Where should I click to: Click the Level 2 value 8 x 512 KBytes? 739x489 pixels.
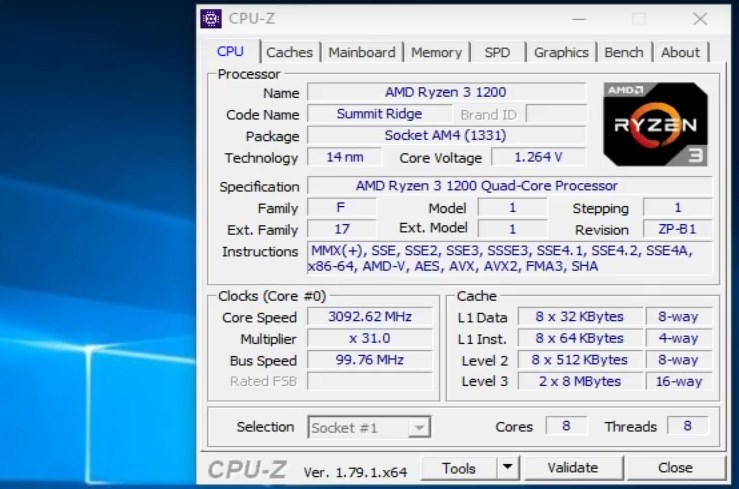[580, 359]
